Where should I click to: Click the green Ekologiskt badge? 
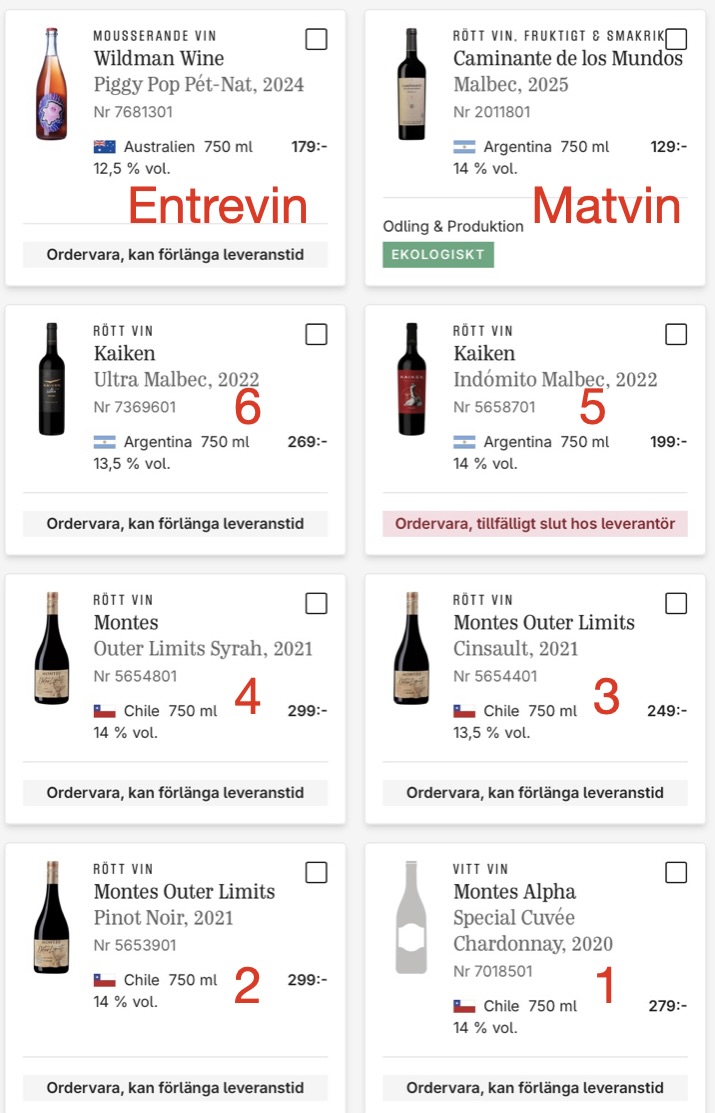(438, 254)
